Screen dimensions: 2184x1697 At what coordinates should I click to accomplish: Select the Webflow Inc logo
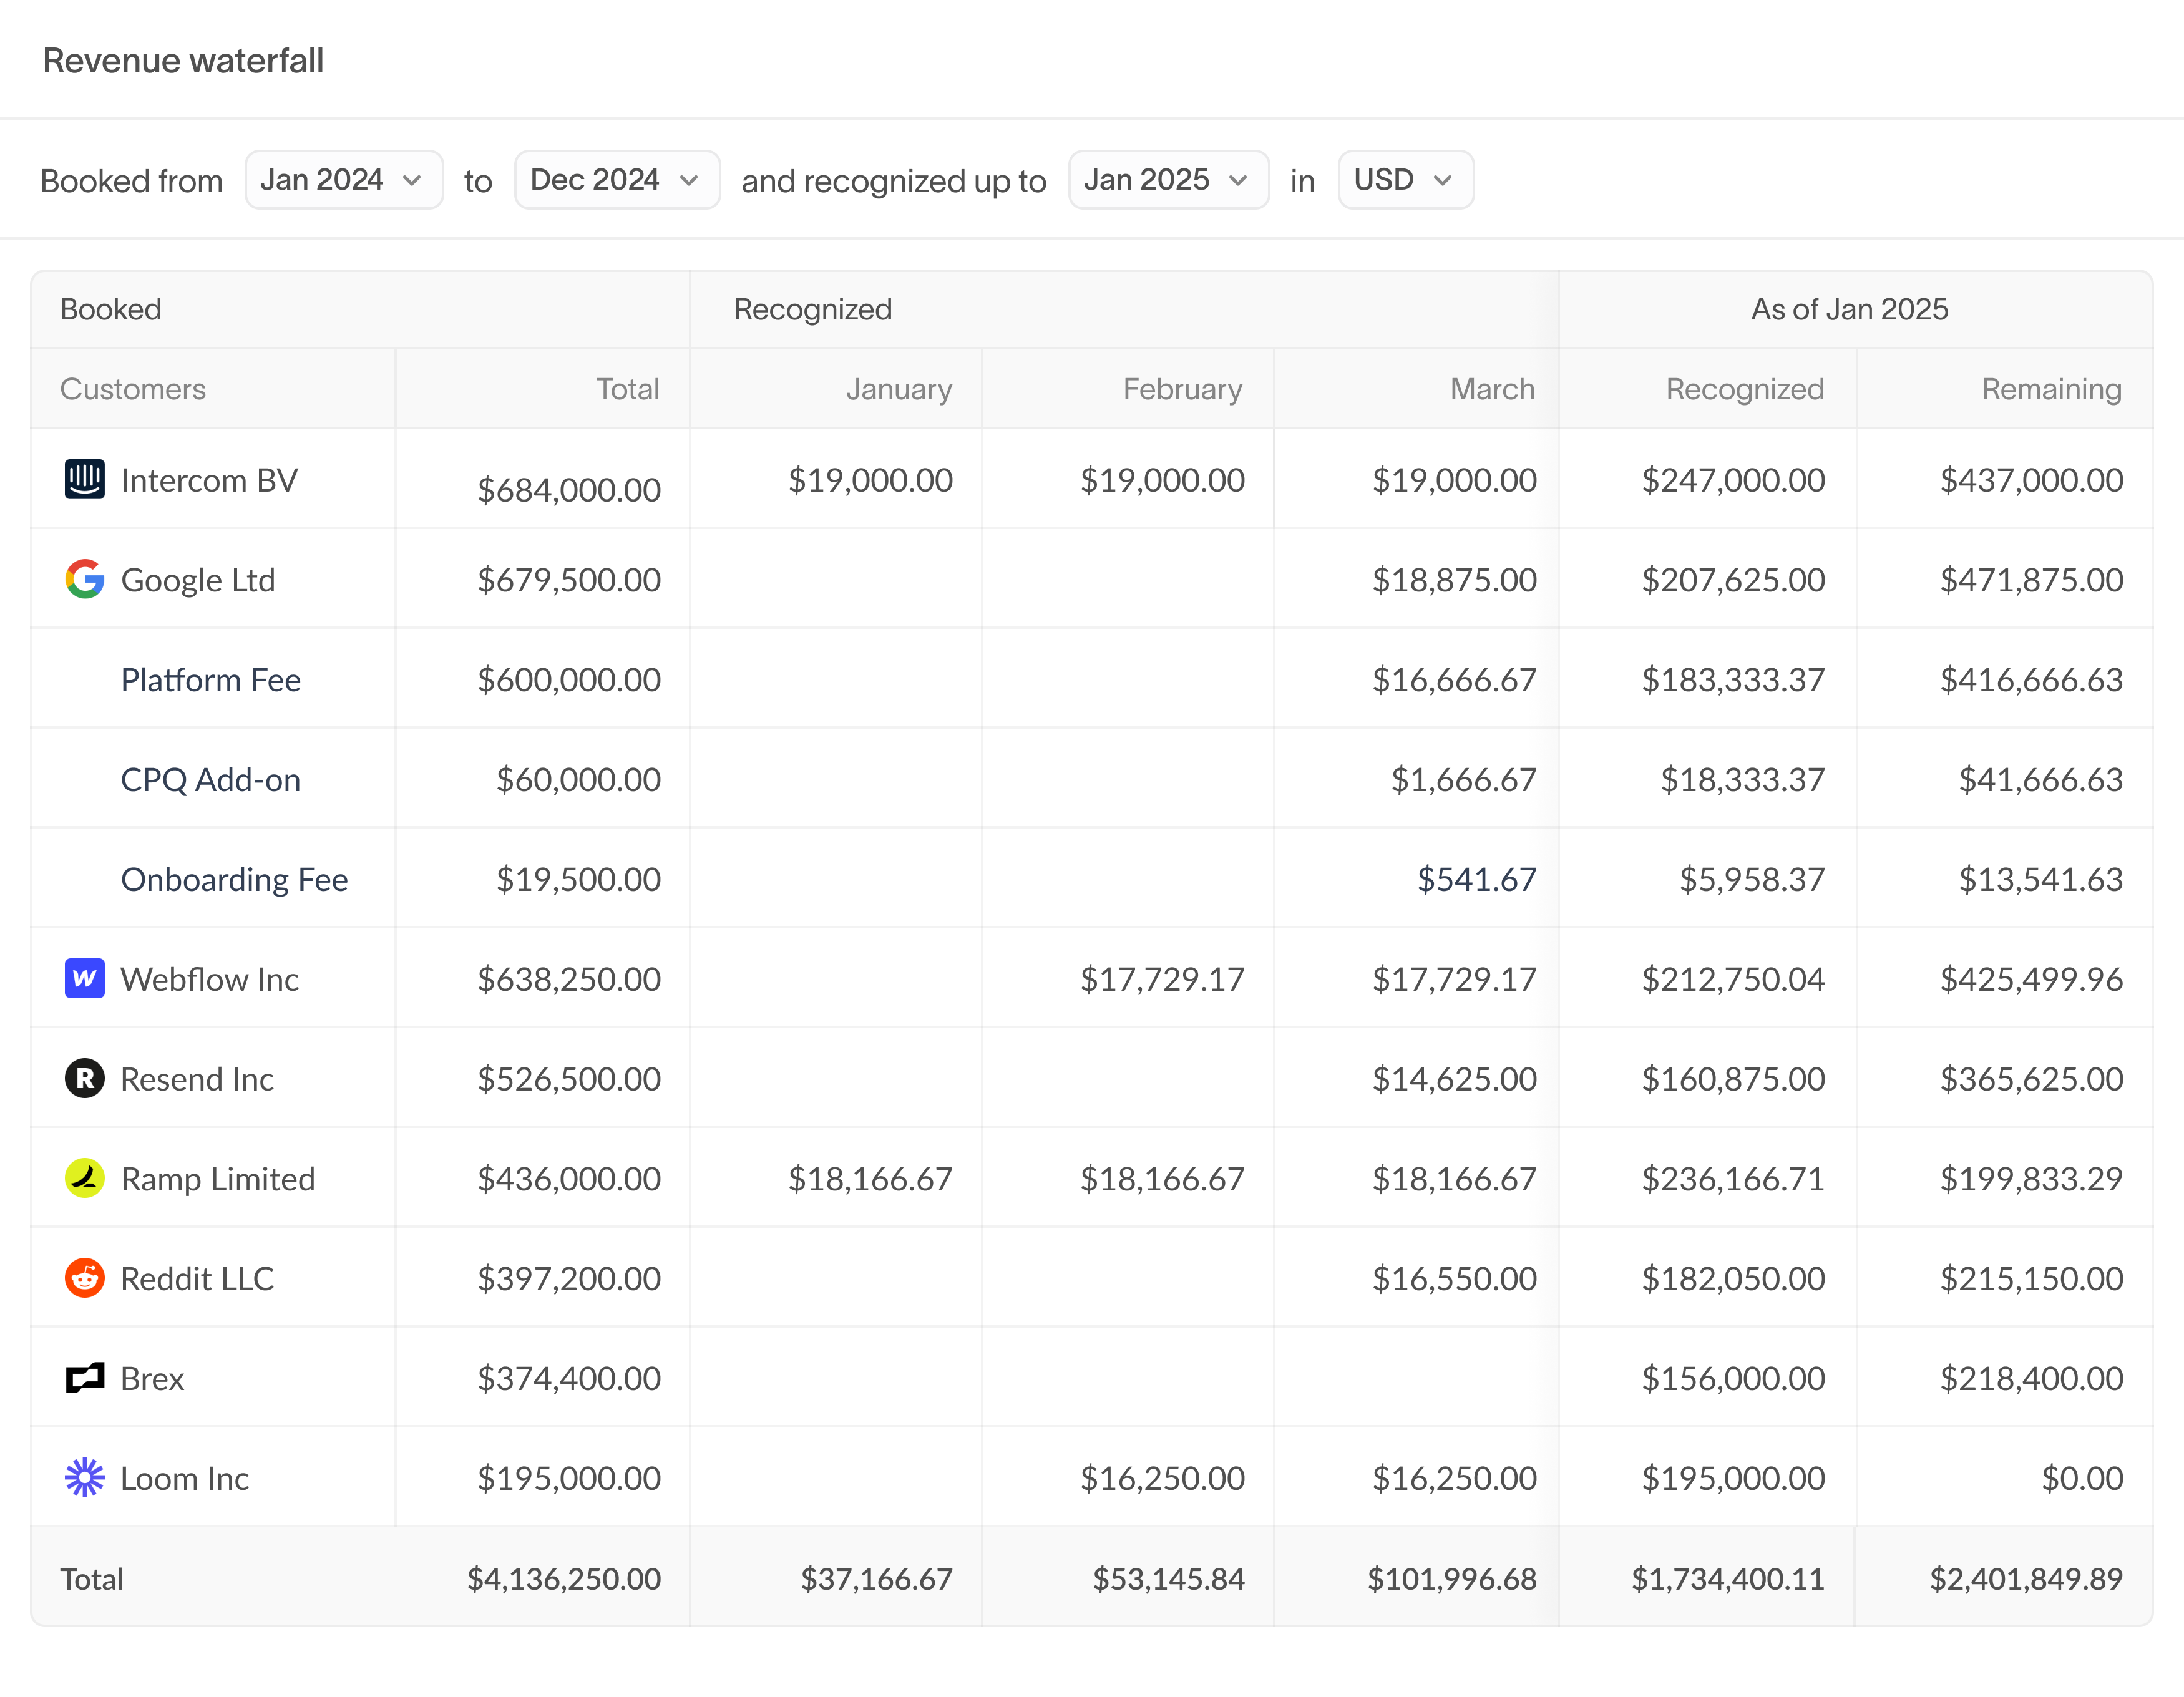(x=85, y=978)
